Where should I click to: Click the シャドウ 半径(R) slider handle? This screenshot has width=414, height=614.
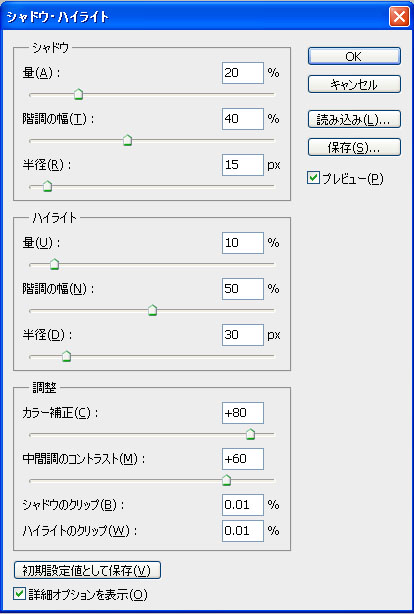(x=47, y=186)
